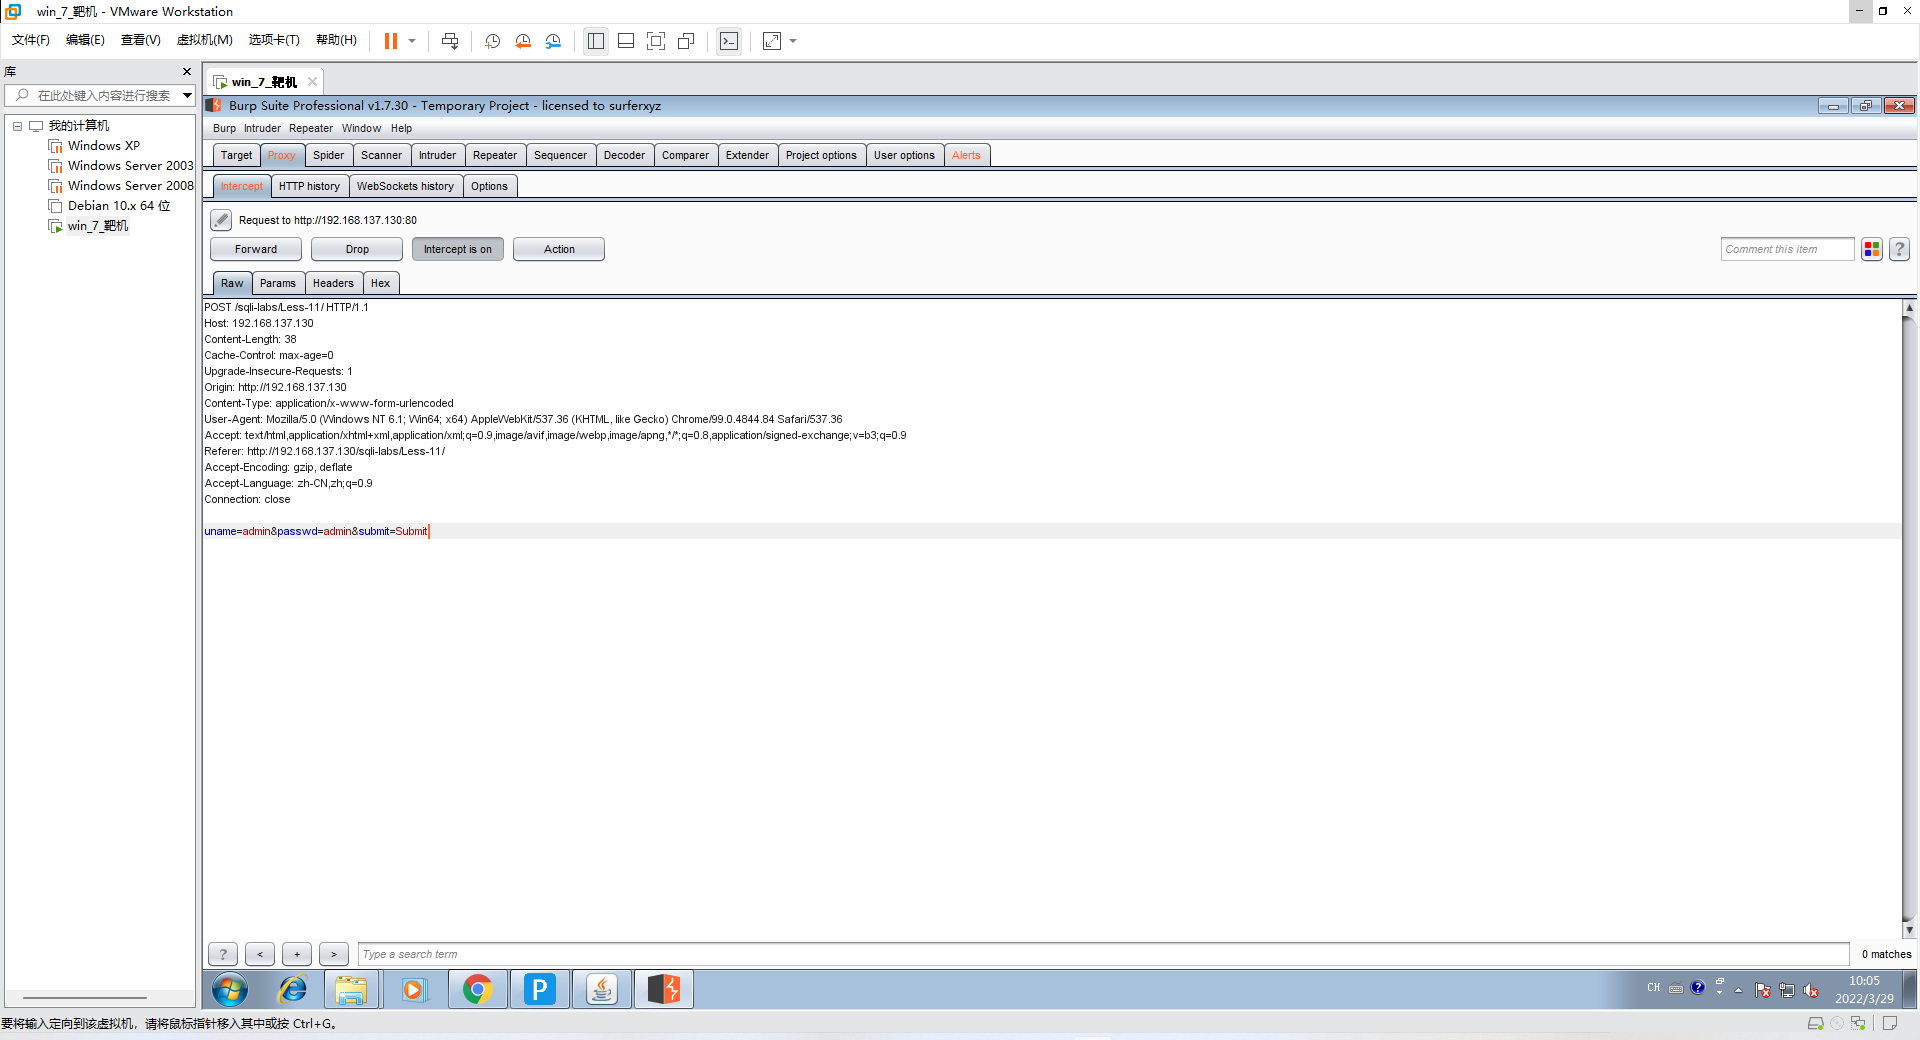1920x1040 pixels.
Task: Close the win_7_靶机 VM tab
Action: pos(313,82)
